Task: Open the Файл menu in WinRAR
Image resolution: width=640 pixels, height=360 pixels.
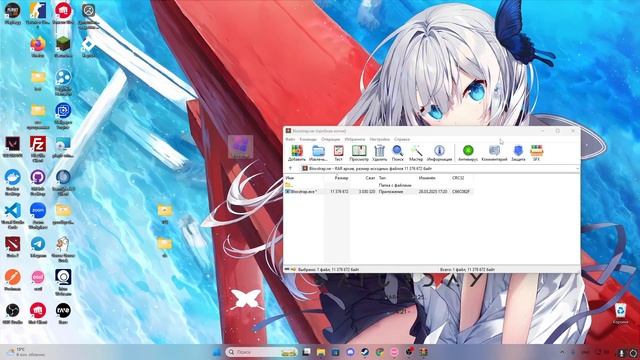Action: coord(290,139)
